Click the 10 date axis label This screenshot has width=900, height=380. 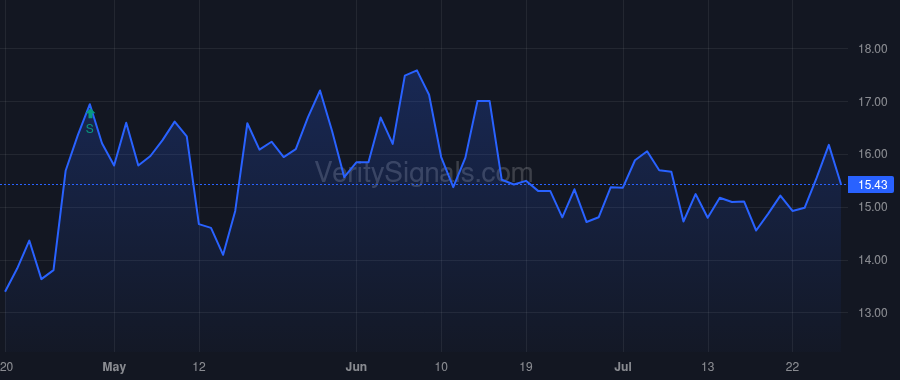441,367
